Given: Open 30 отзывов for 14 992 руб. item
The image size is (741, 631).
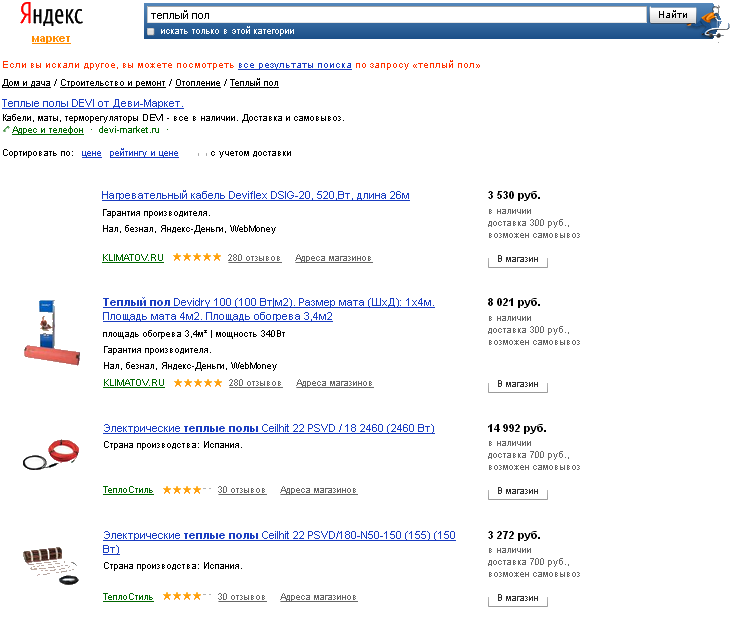Looking at the screenshot, I should point(241,490).
